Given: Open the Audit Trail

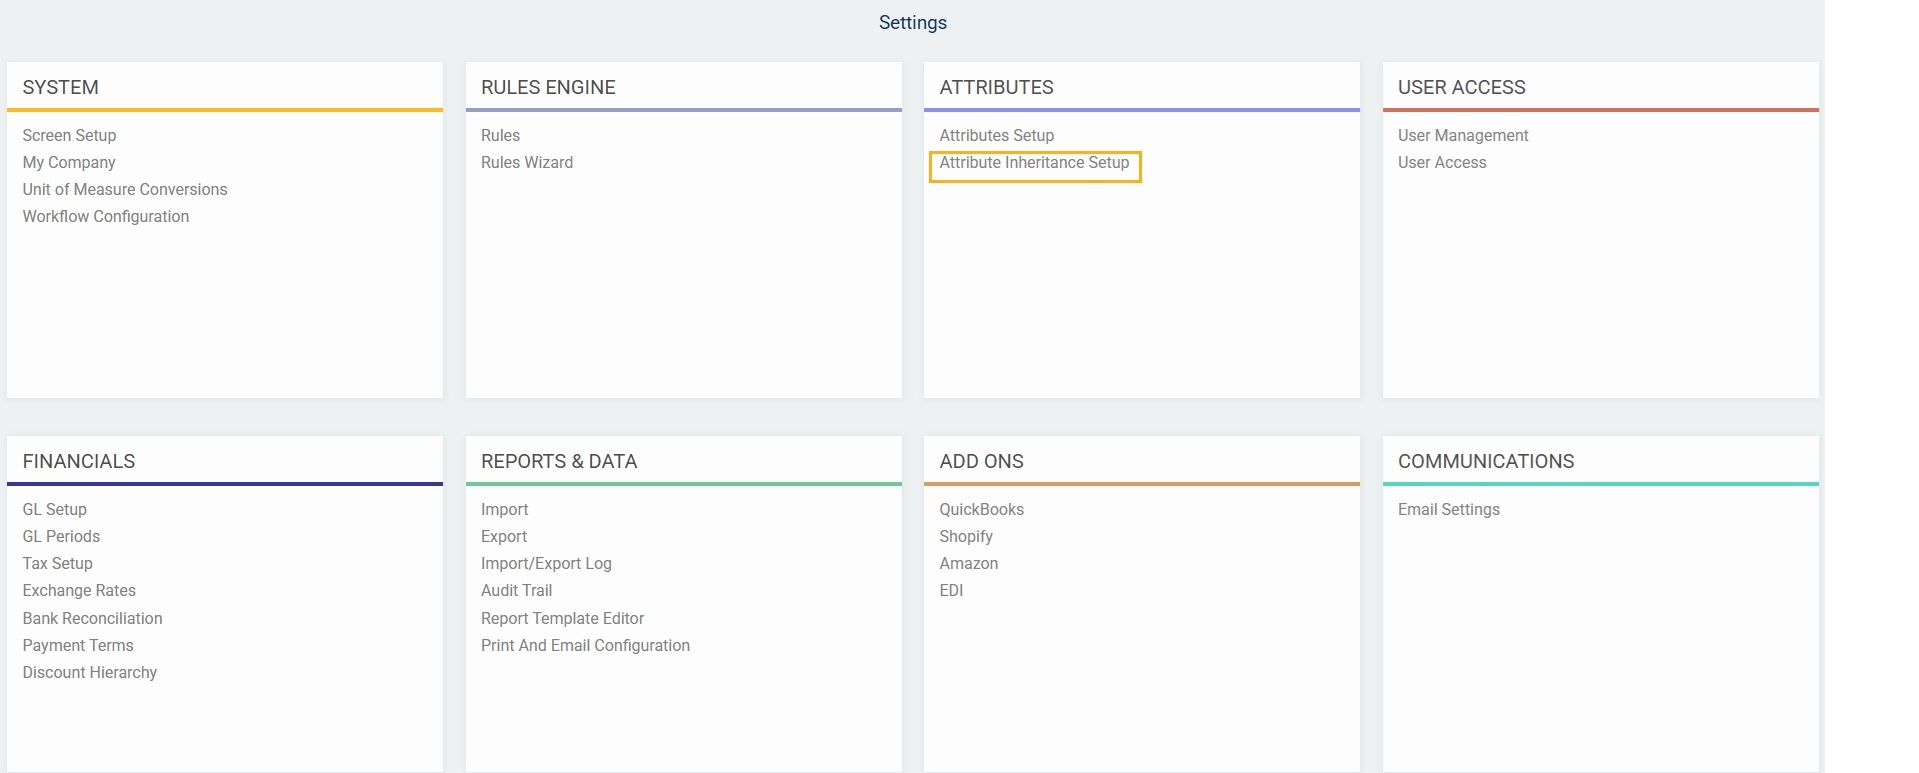Looking at the screenshot, I should click(x=516, y=590).
